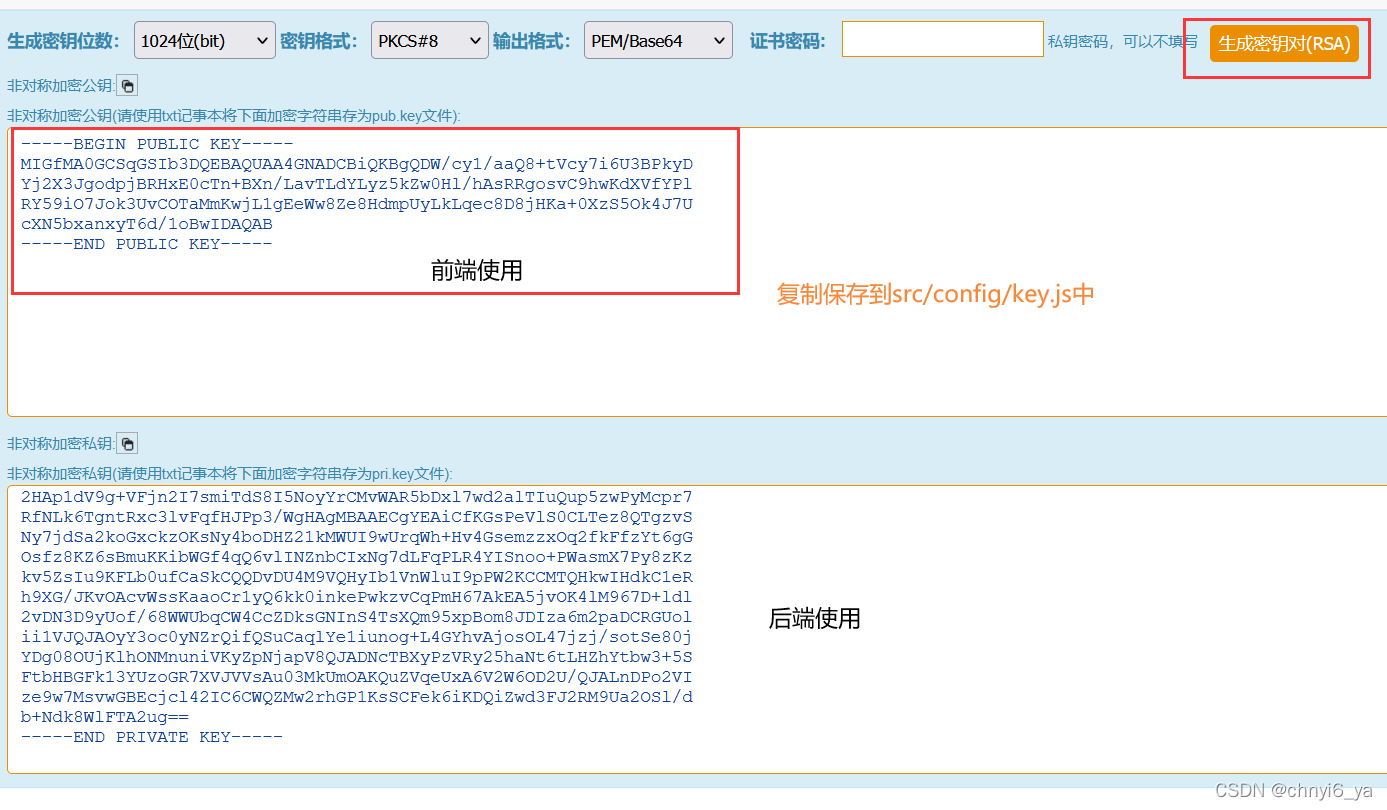Screen dimensions: 1387x810
Task: Focus the 证书密码 password input field
Action: [943, 40]
